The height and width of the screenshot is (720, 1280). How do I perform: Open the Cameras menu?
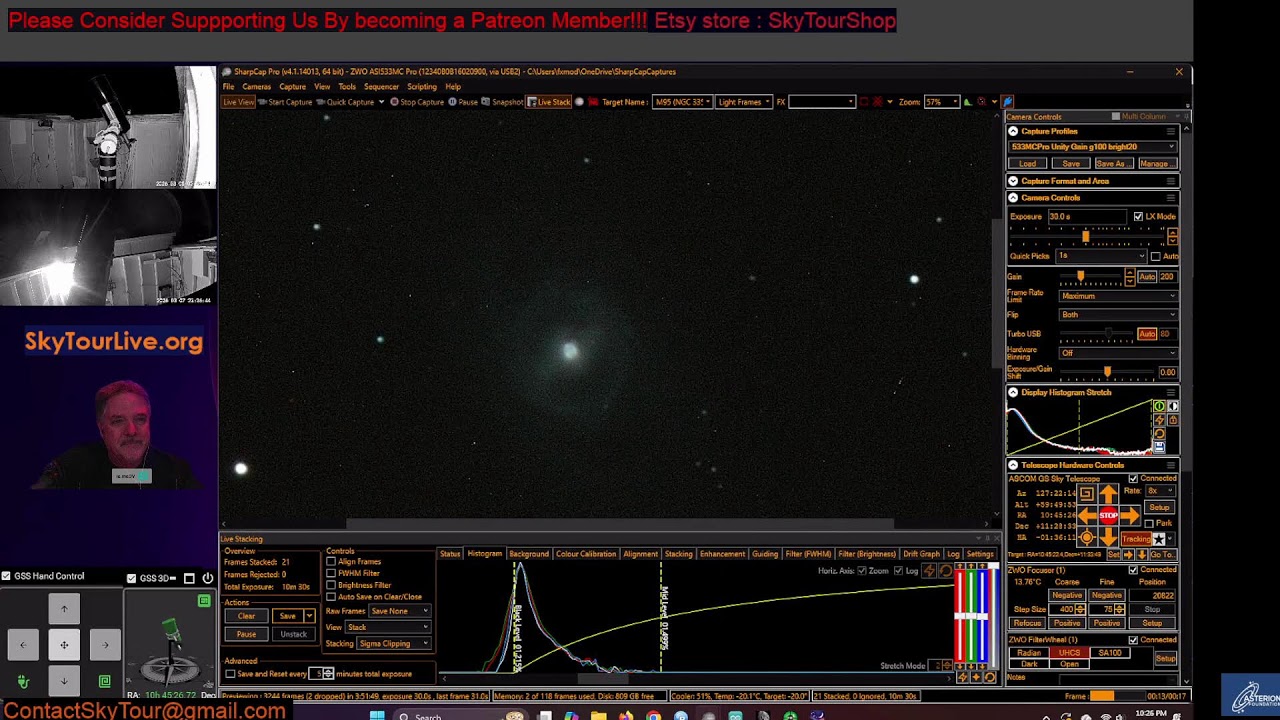(x=256, y=87)
